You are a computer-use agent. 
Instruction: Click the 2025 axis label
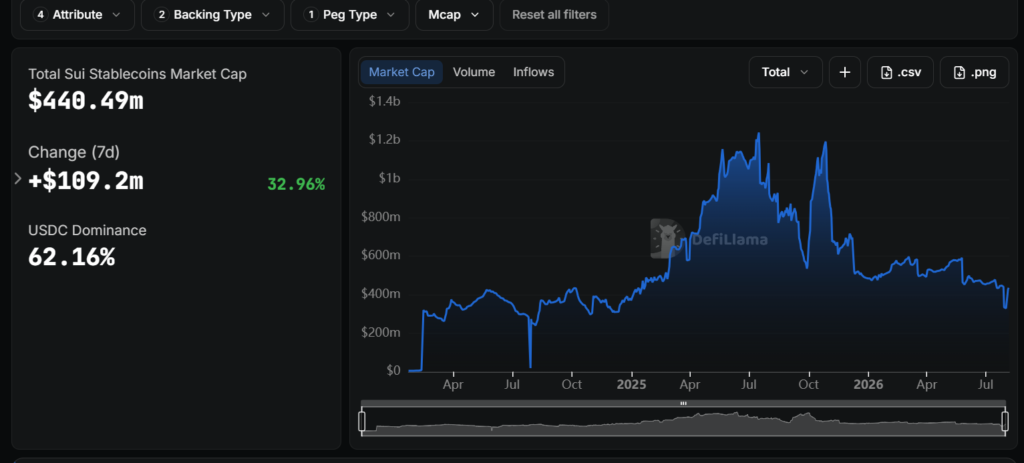tap(632, 385)
